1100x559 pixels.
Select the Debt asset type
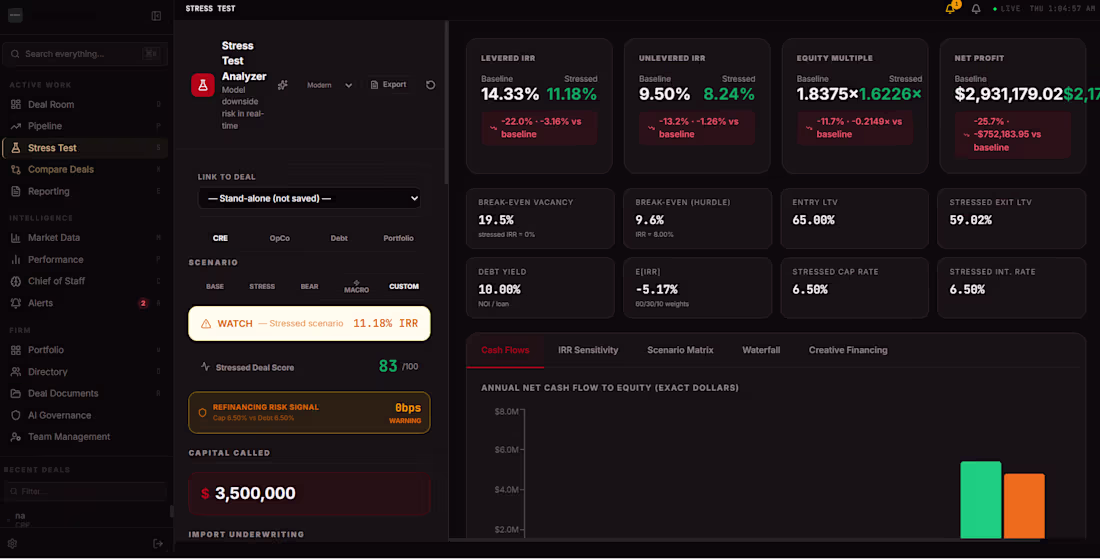[339, 238]
